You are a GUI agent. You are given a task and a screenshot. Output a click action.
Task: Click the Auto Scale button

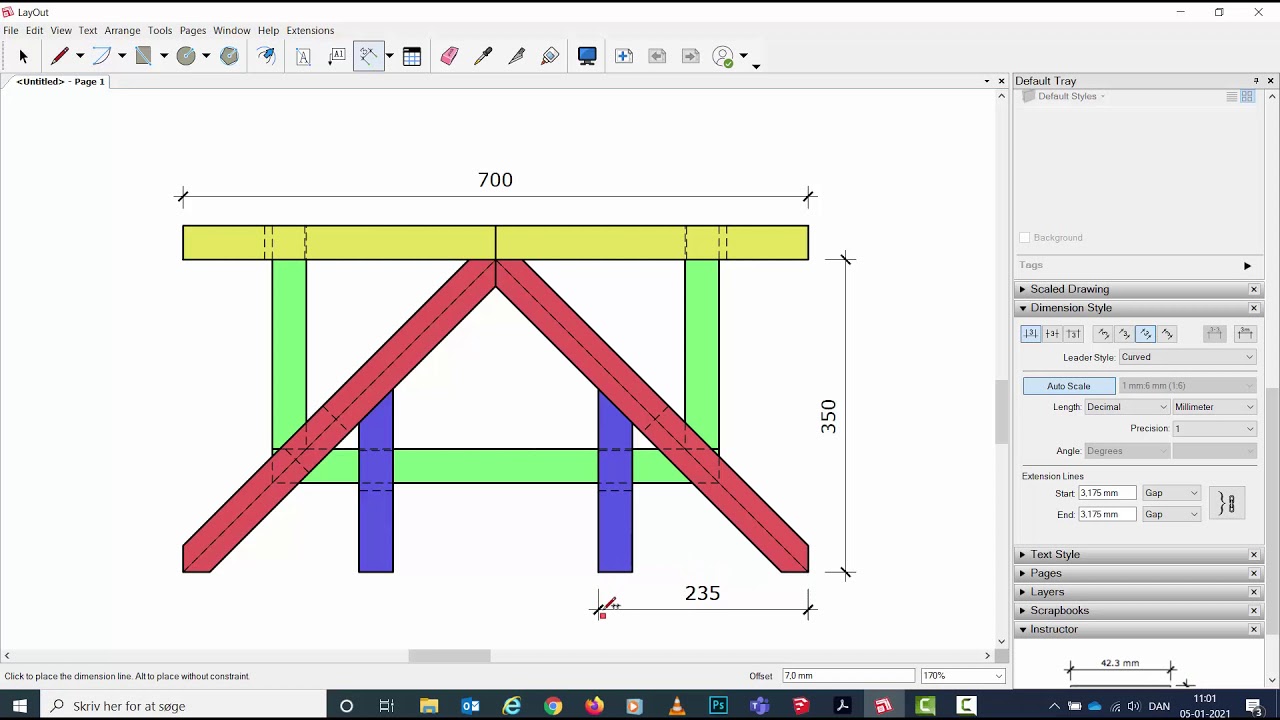click(1069, 386)
